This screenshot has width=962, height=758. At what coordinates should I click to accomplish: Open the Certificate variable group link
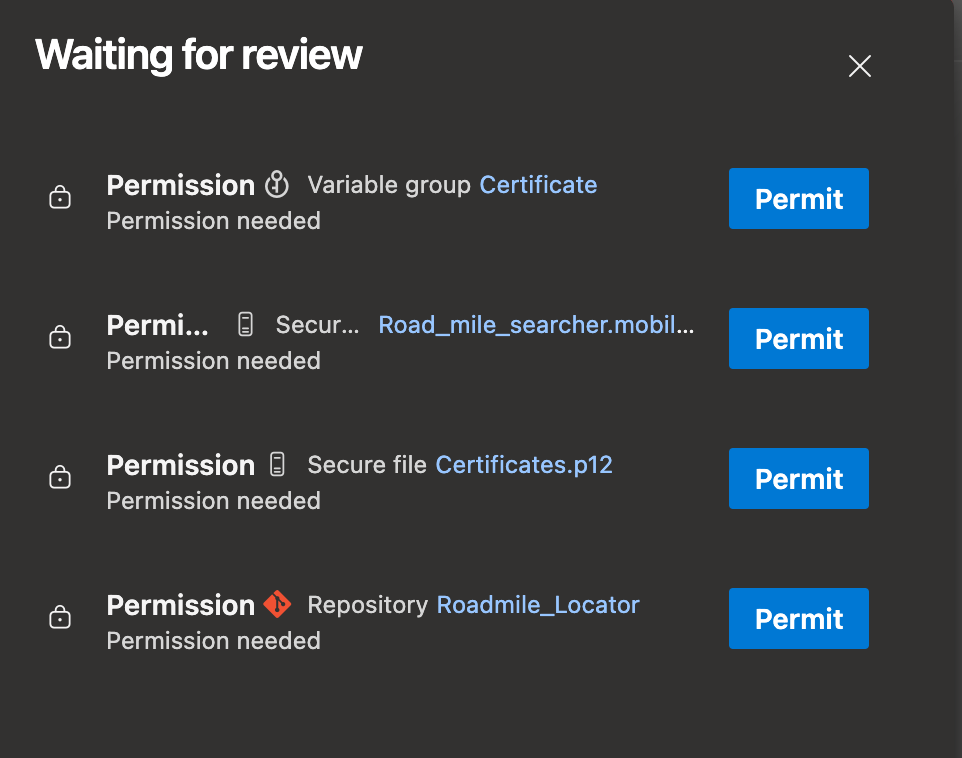538,185
